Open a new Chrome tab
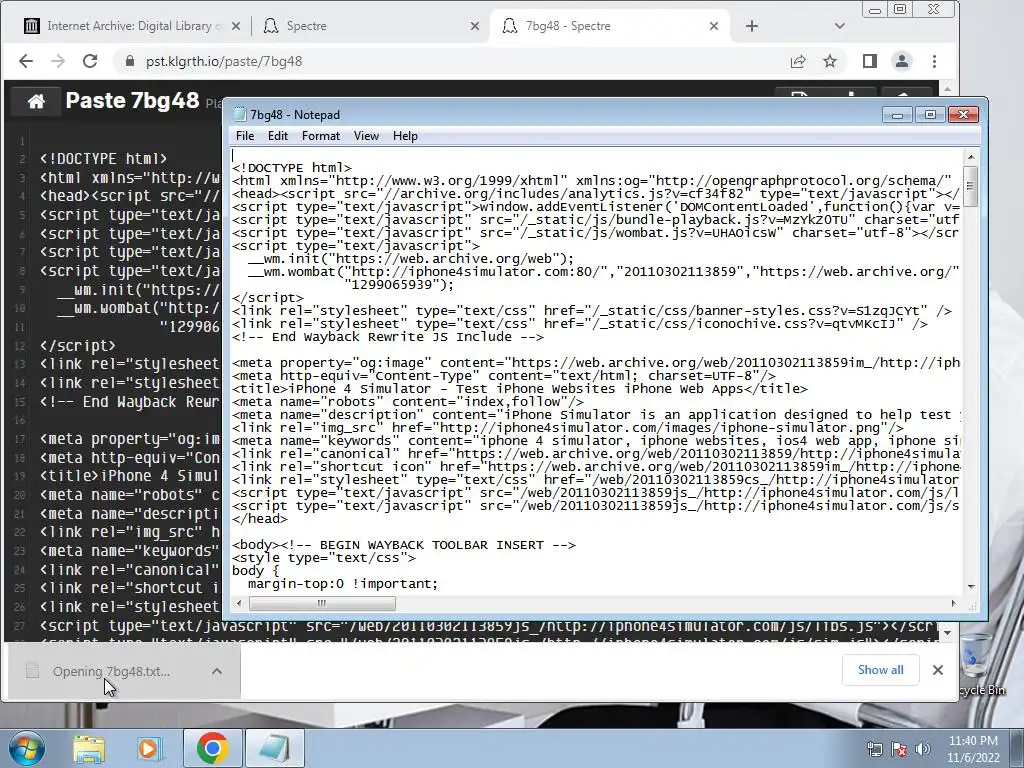This screenshot has height=768, width=1024. [x=752, y=26]
